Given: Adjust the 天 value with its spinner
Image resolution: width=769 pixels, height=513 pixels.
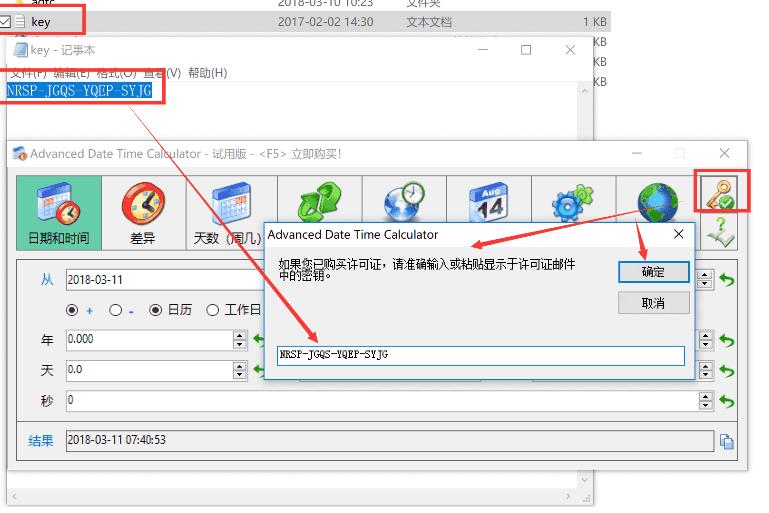Looking at the screenshot, I should coord(239,370).
